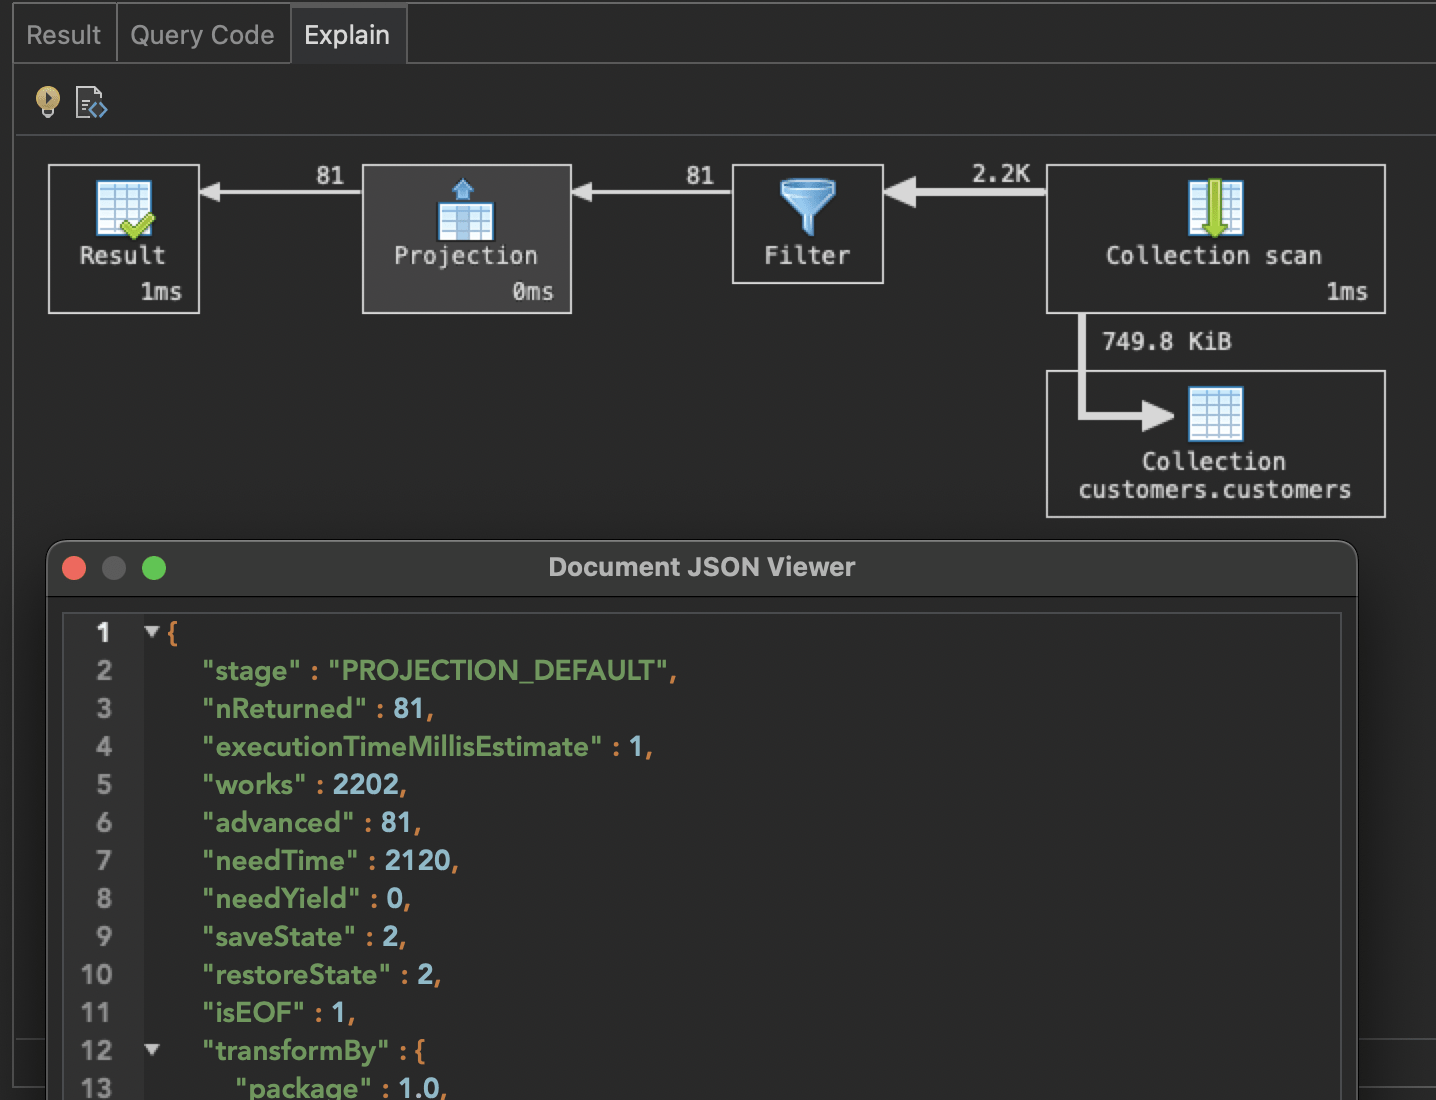Select the Result stage table icon

tap(124, 209)
